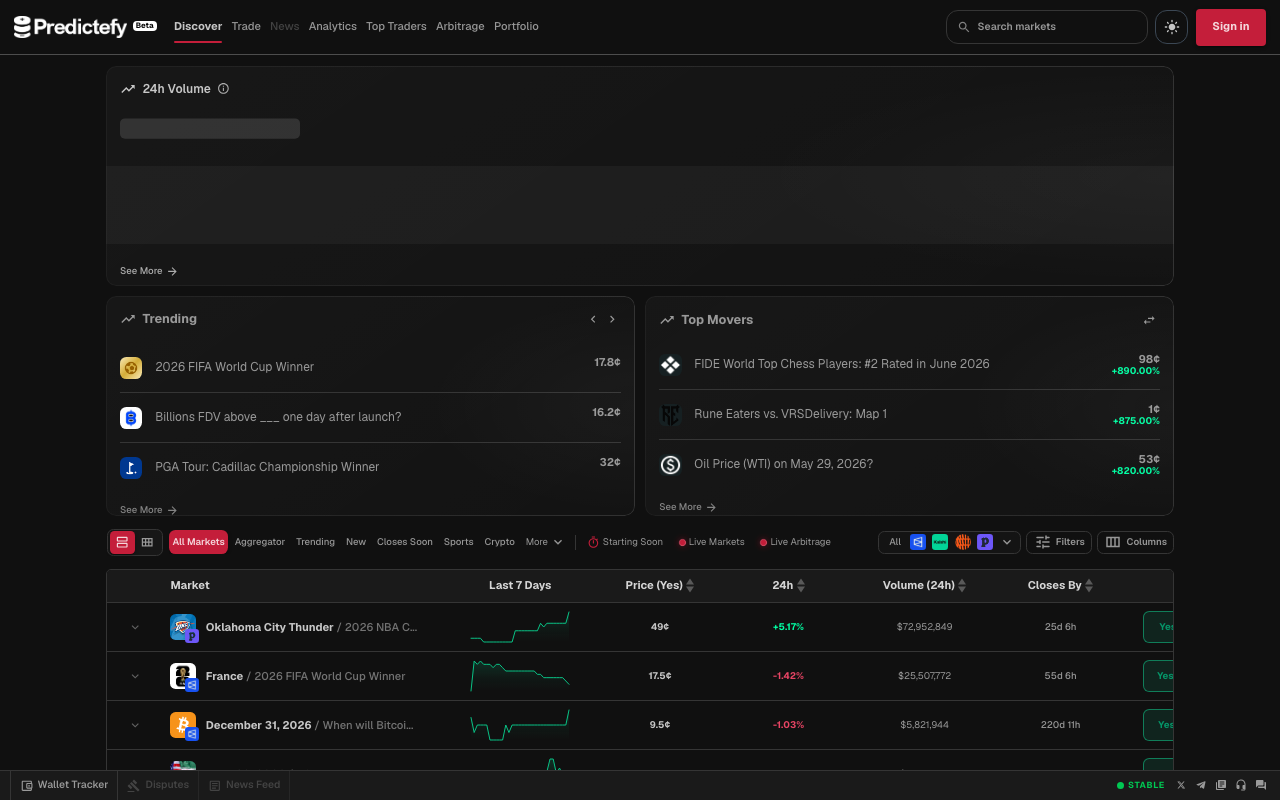Click the Predictefy logo
The image size is (1280, 800).
click(x=84, y=27)
